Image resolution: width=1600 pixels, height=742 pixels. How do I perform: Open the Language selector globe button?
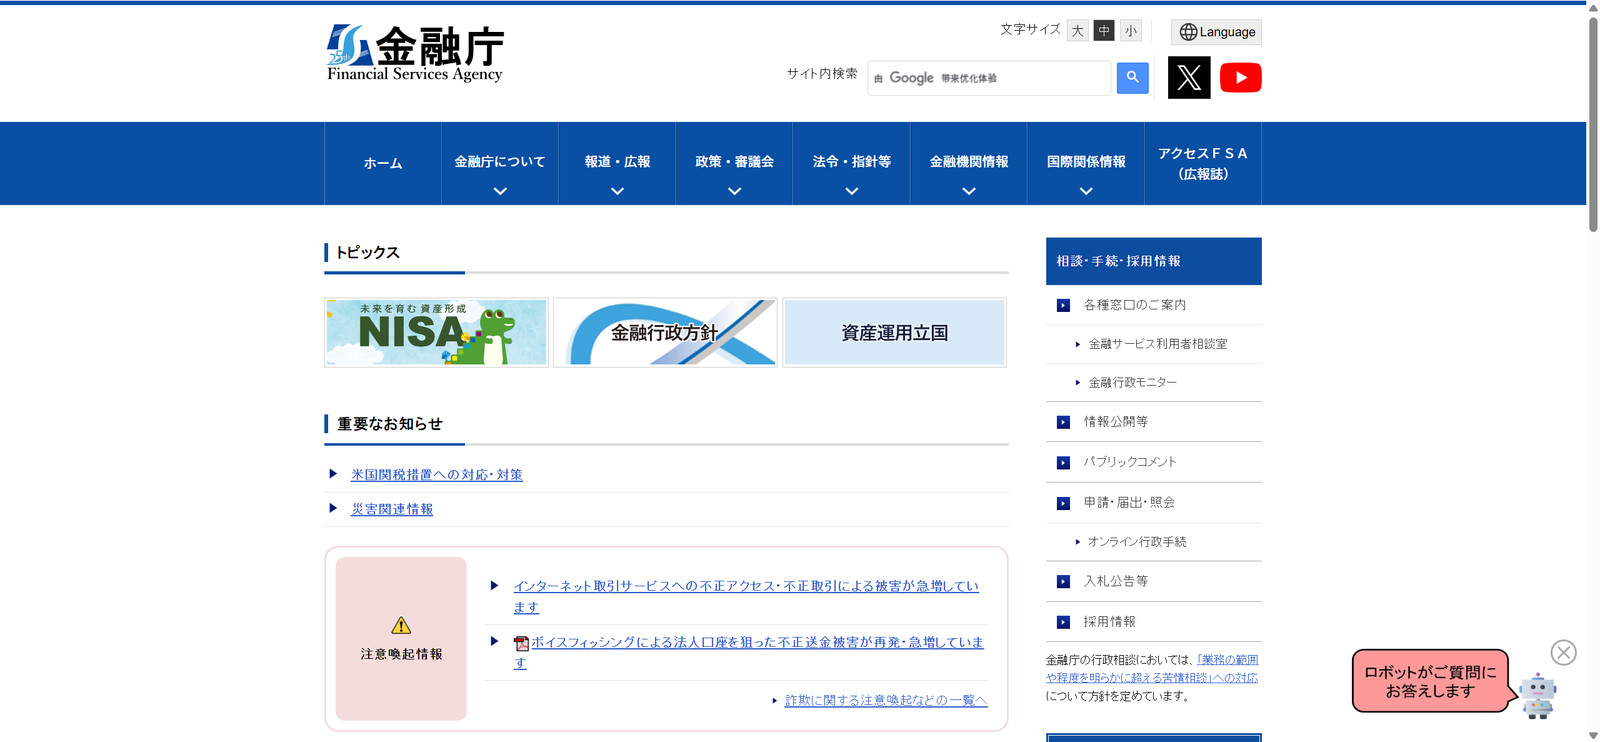(1216, 32)
